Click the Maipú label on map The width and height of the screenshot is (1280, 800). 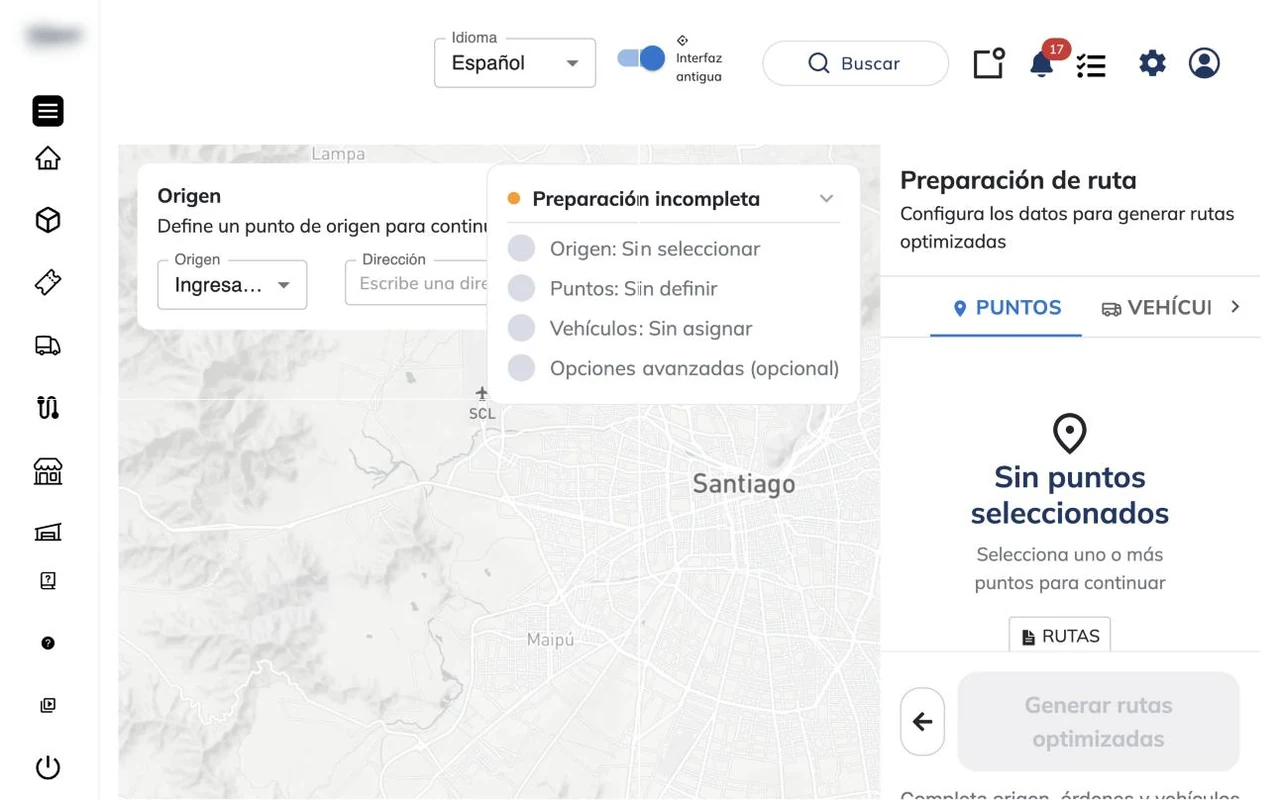click(x=551, y=639)
